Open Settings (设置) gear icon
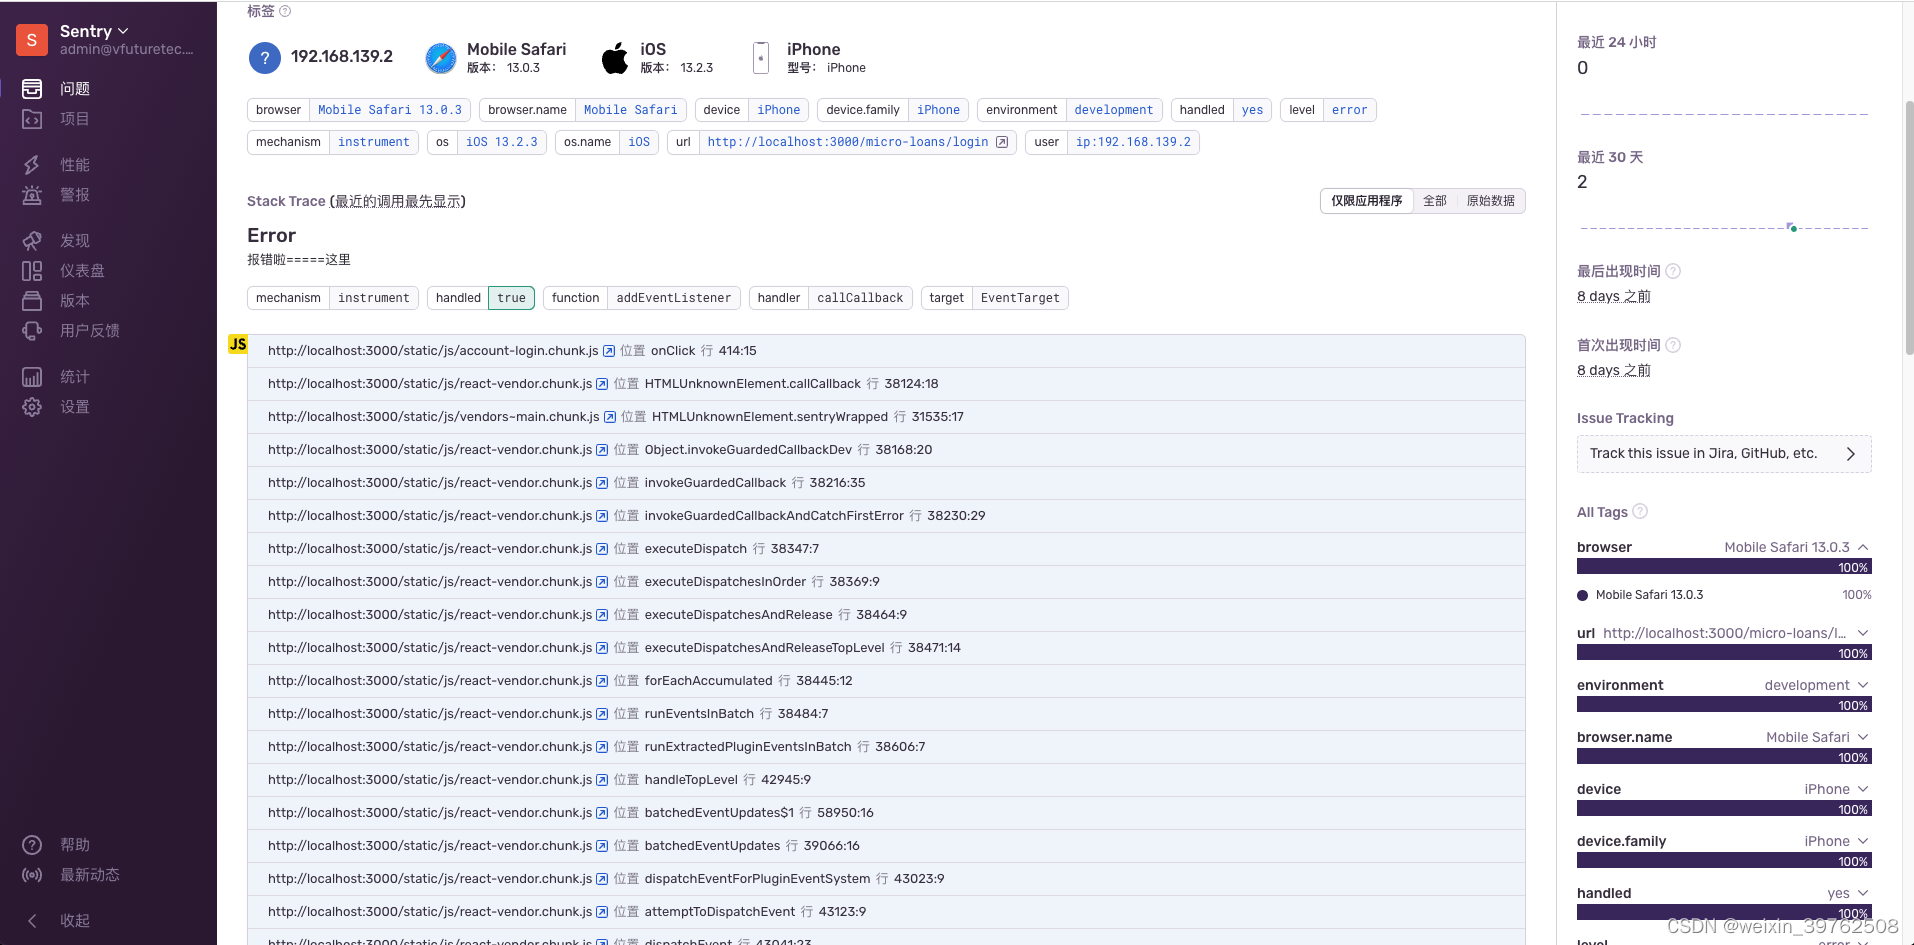1914x945 pixels. (x=32, y=407)
